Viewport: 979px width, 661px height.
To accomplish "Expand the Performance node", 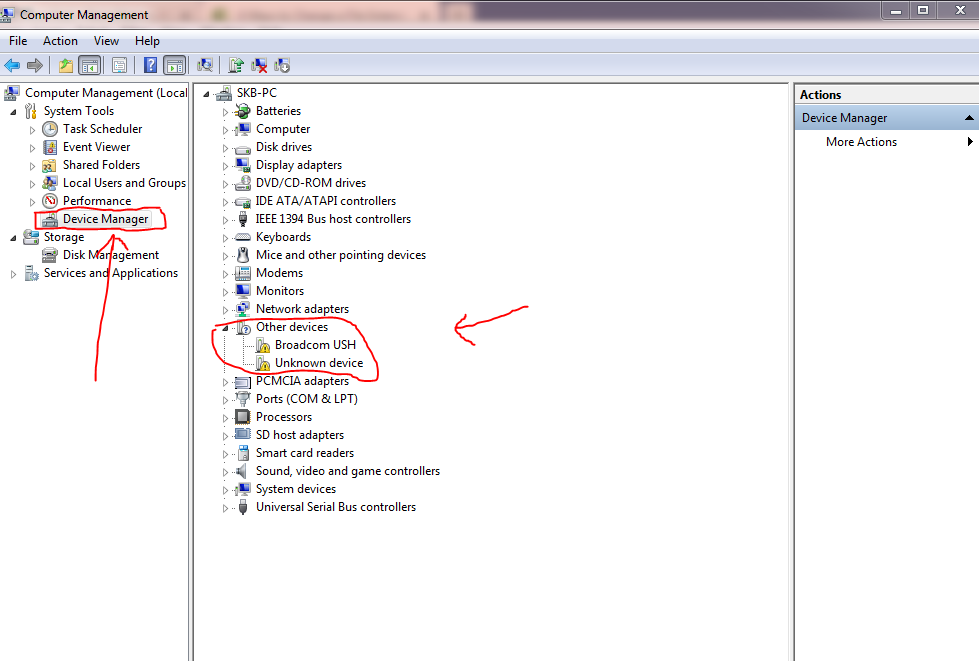I will [32, 202].
